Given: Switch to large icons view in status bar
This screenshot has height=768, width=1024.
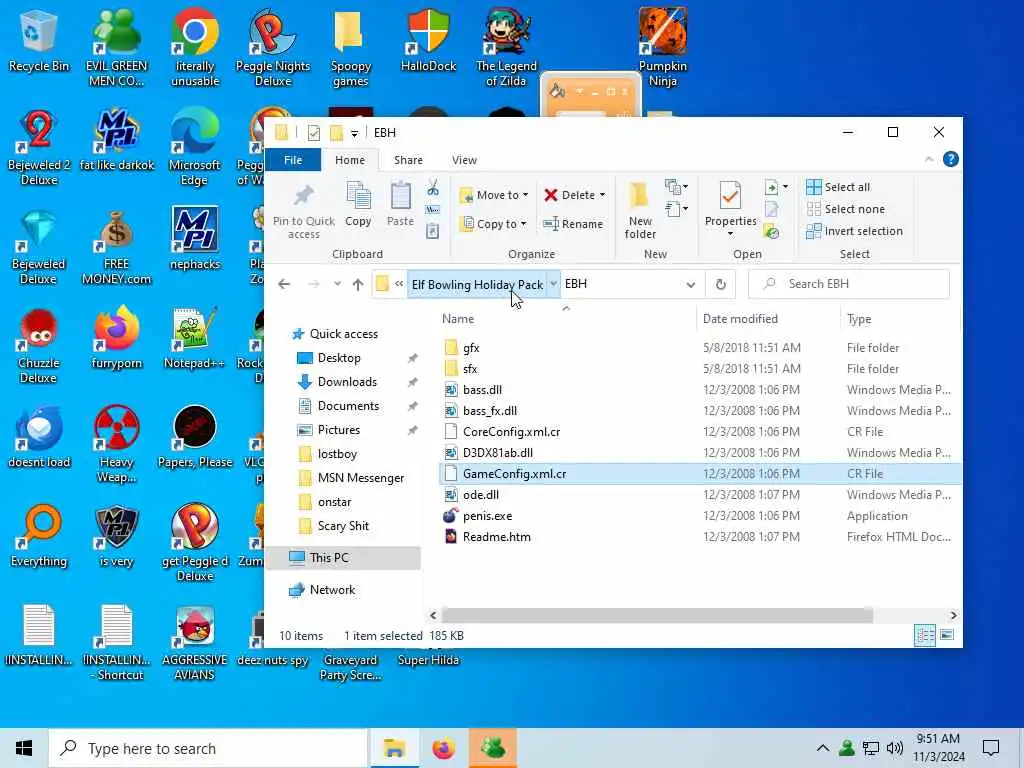Looking at the screenshot, I should pos(947,635).
